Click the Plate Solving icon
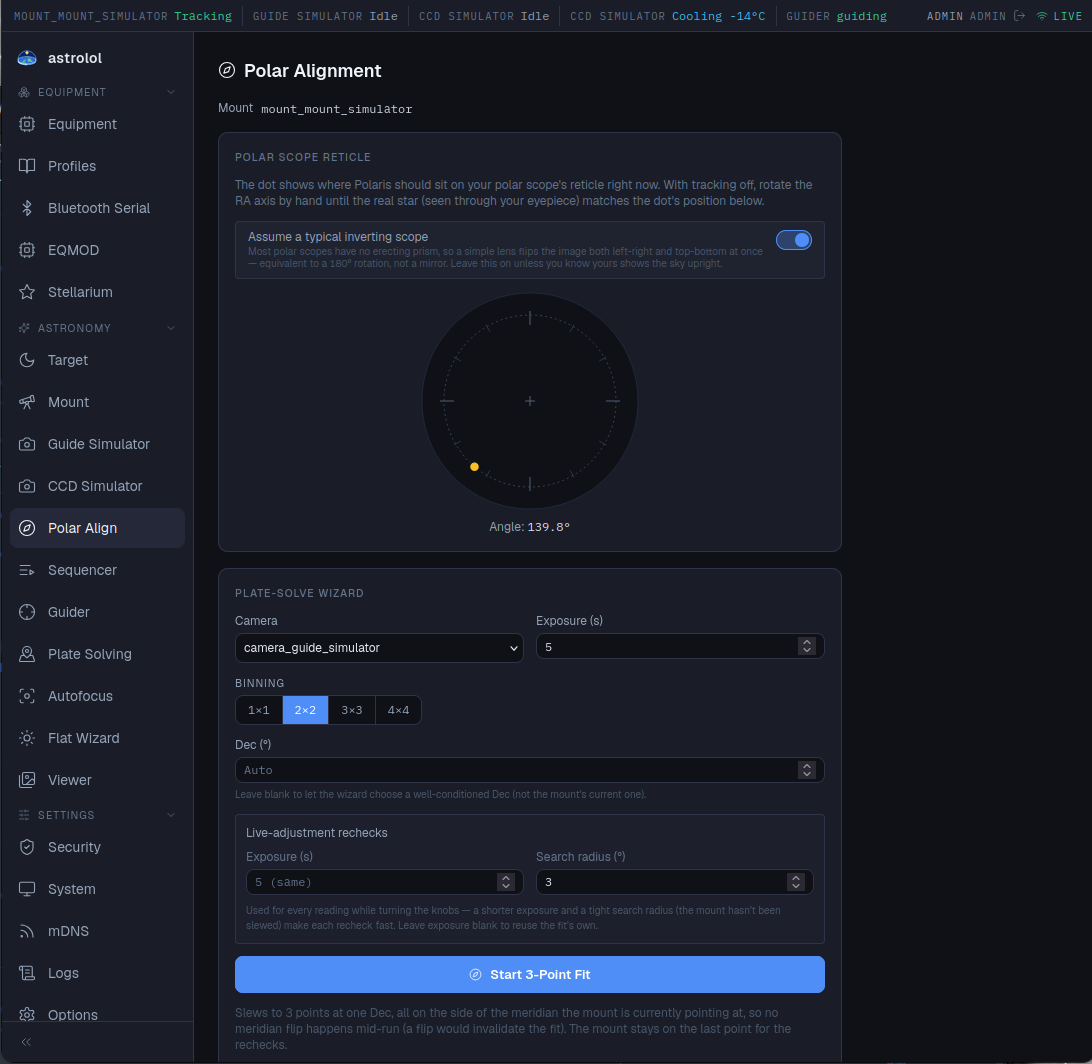Viewport: 1092px width, 1064px height. tap(27, 654)
